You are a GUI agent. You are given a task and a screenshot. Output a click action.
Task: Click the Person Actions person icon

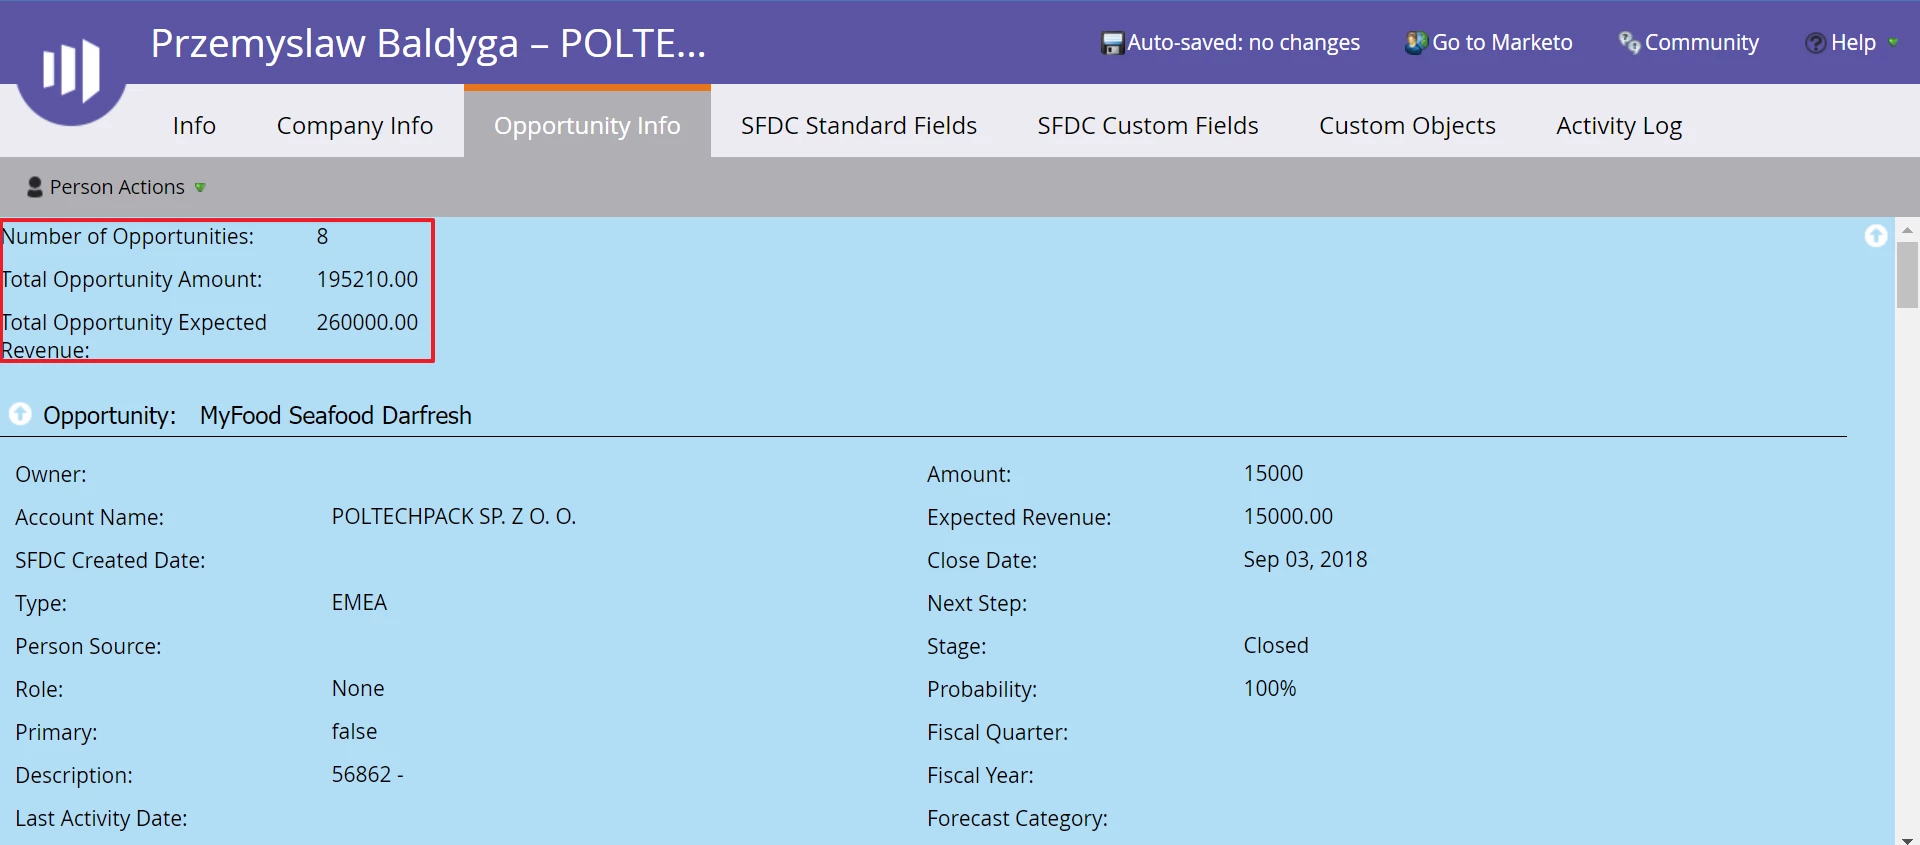(x=35, y=187)
